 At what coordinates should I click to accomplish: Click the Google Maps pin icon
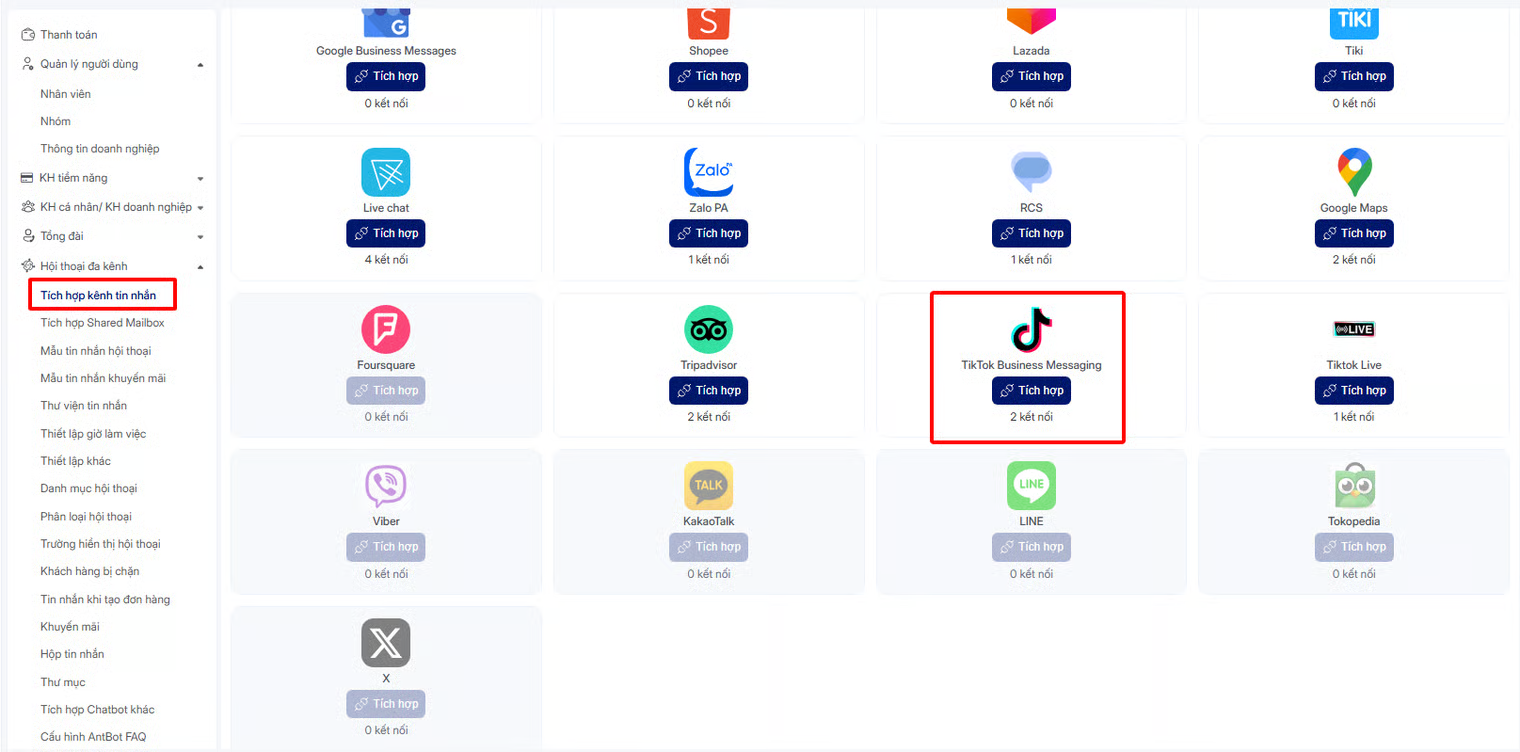coord(1354,173)
